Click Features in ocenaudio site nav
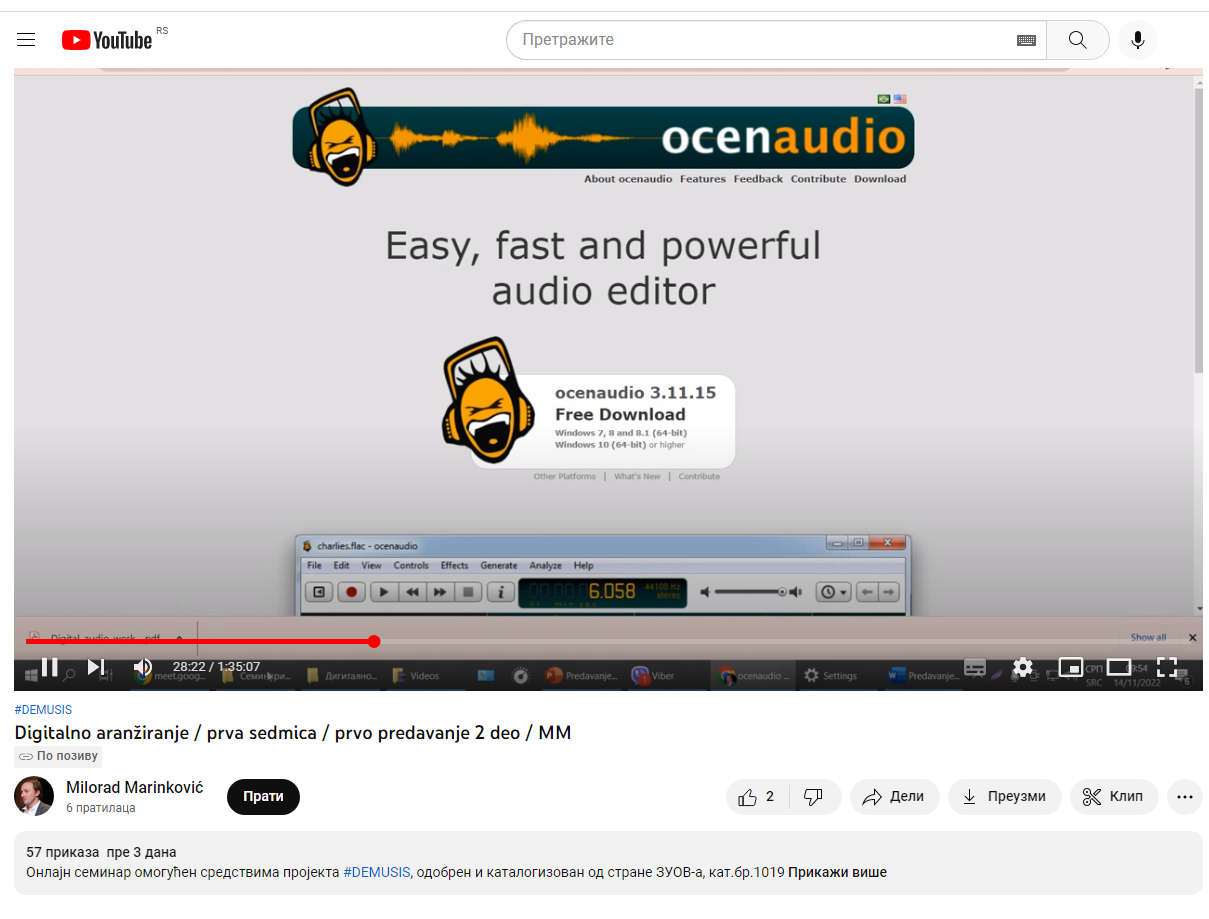Screen dimensions: 1209x919 [x=703, y=179]
